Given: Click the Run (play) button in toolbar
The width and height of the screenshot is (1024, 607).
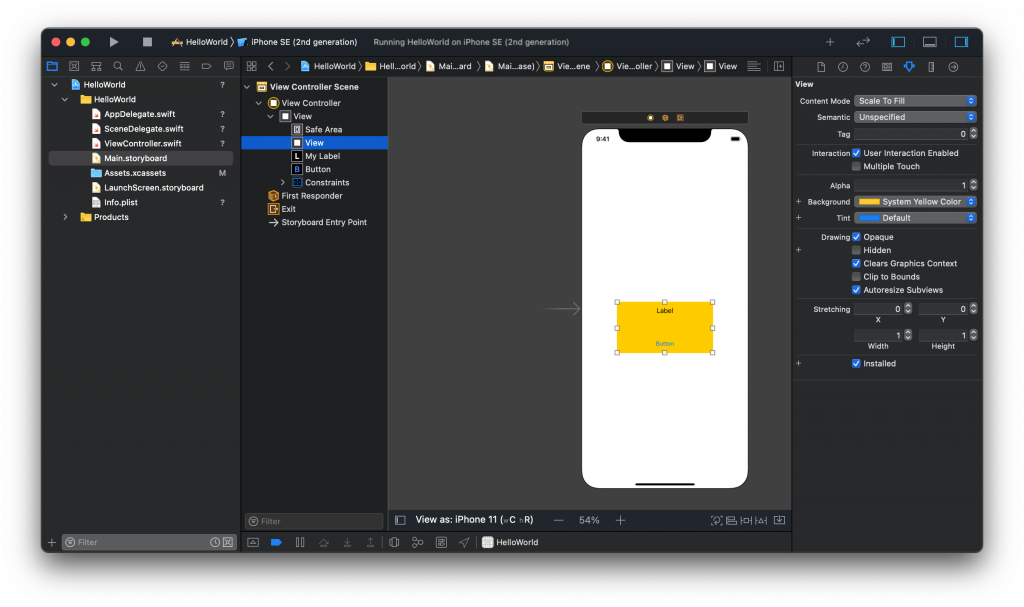Looking at the screenshot, I should (114, 42).
